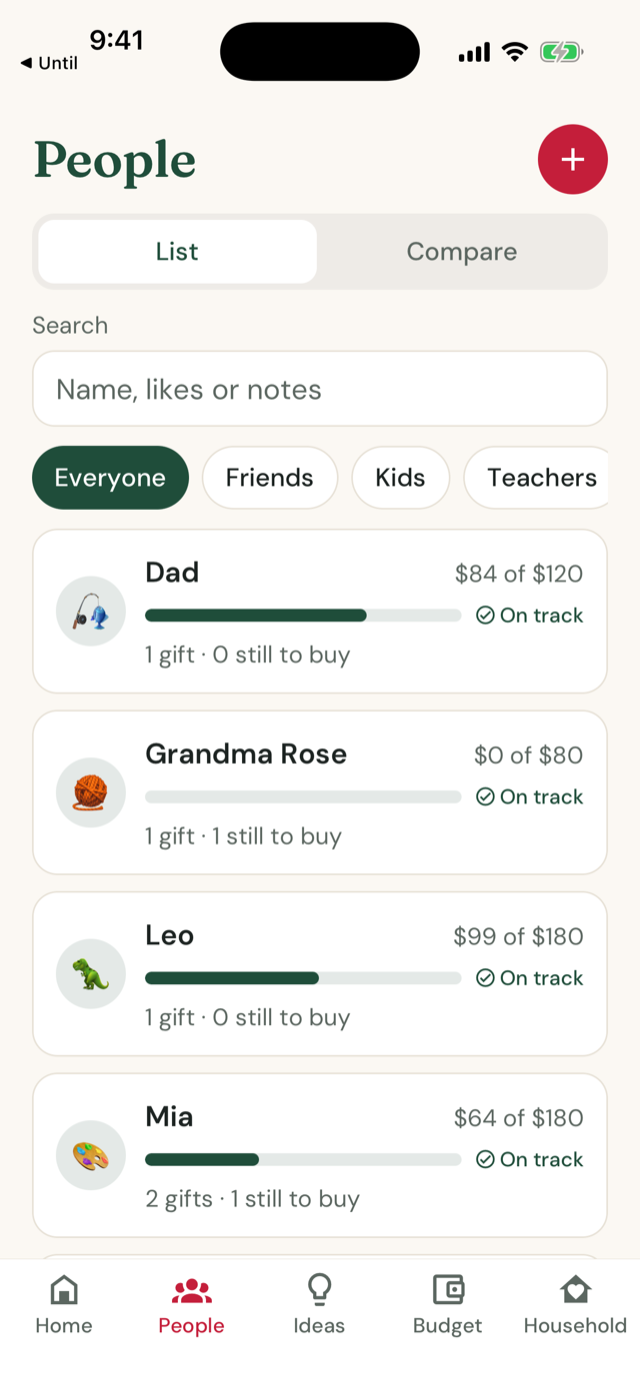Tap Leo's dinosaur avatar icon

pos(91,974)
